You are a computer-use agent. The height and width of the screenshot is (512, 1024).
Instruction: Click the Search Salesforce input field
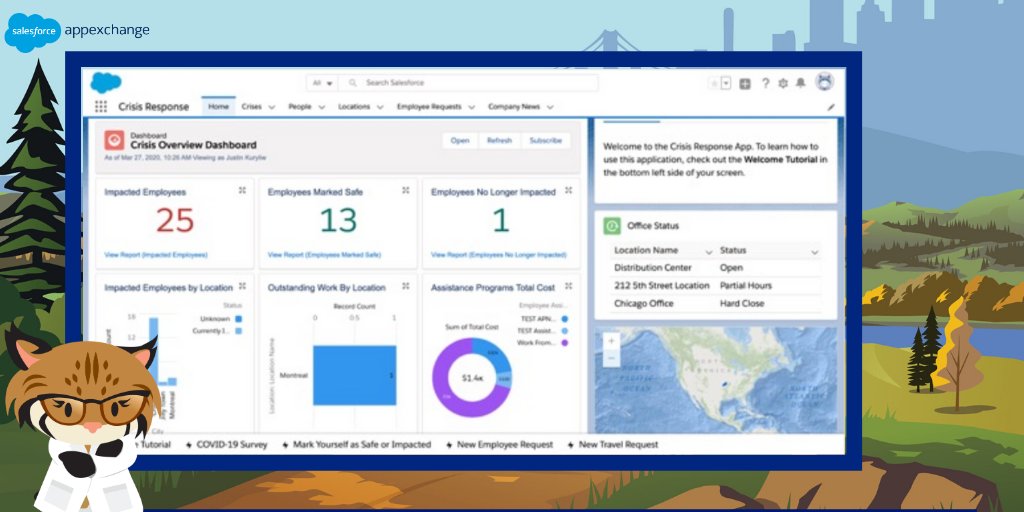coord(470,83)
